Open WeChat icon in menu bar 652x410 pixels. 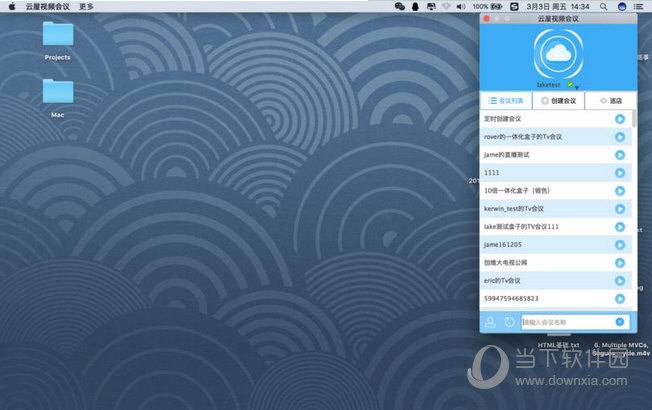[400, 6]
